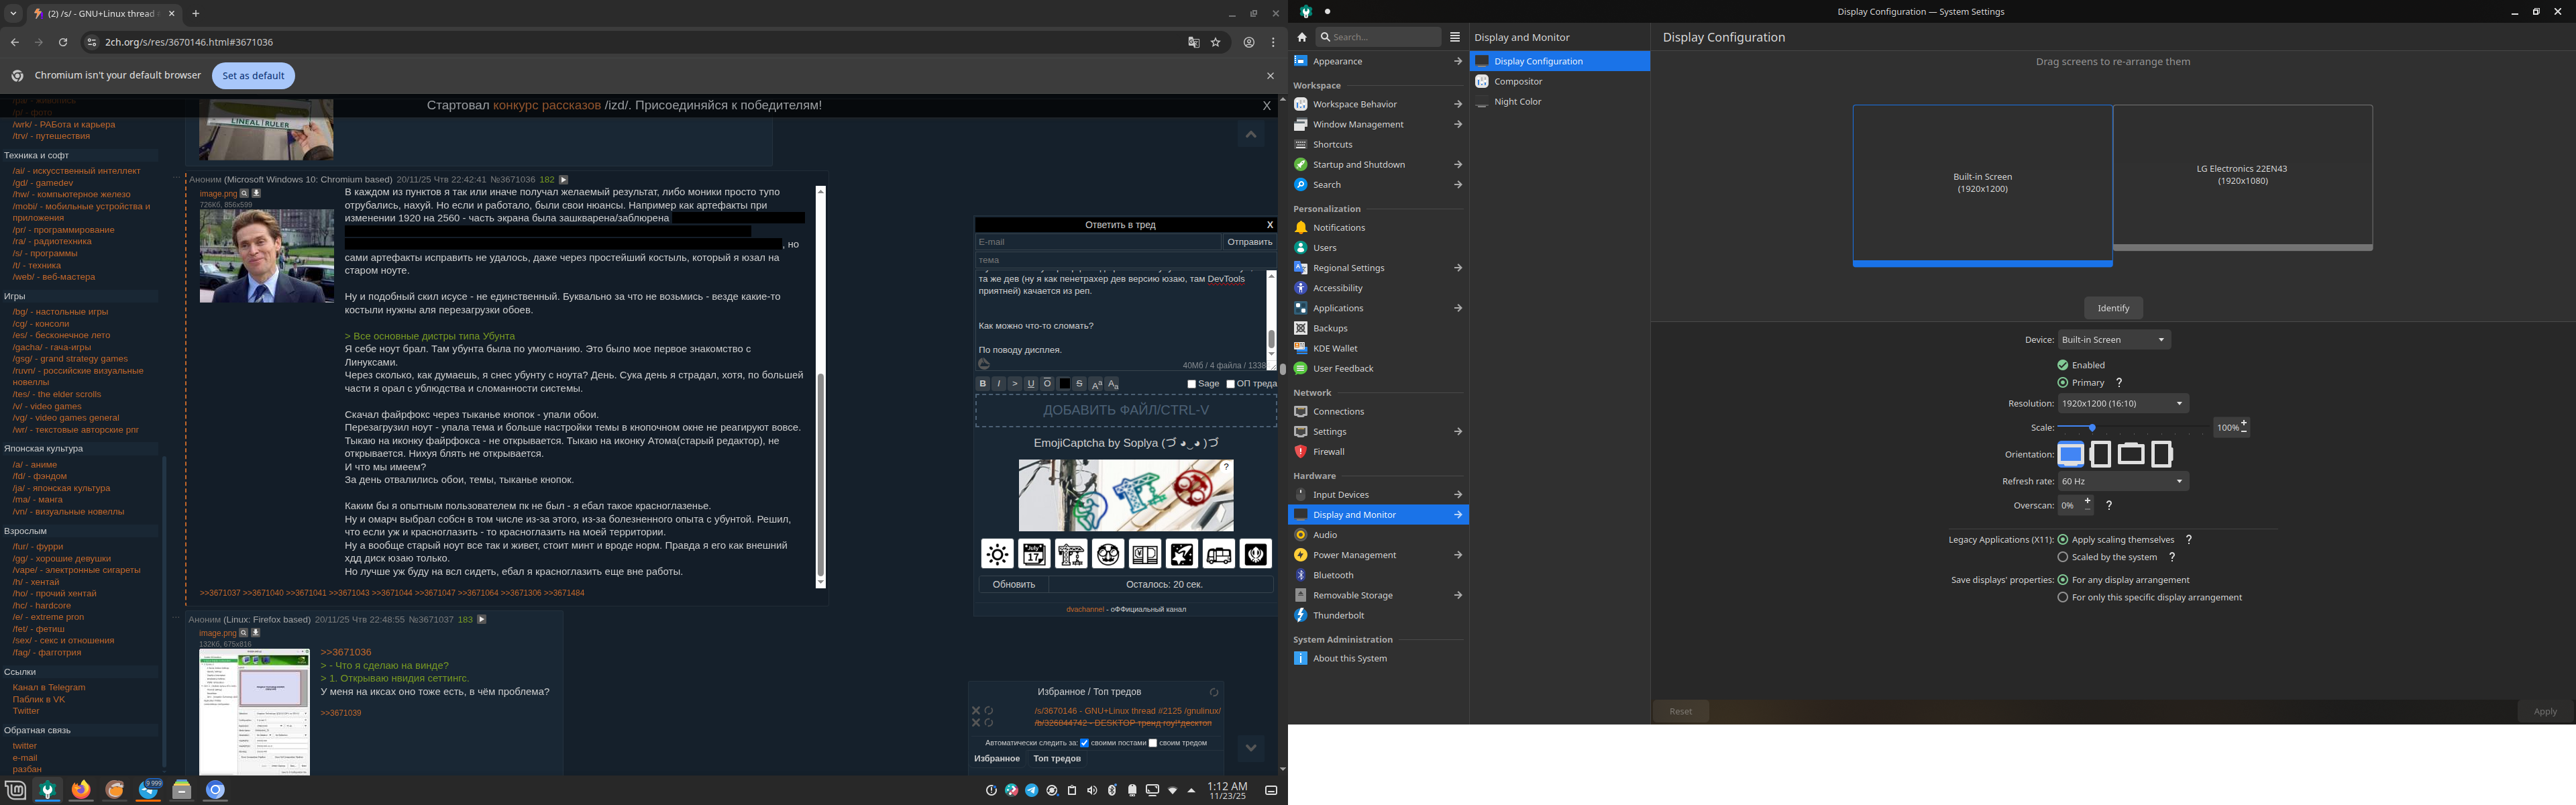
Task: Set Chromium as default browser
Action: point(253,76)
